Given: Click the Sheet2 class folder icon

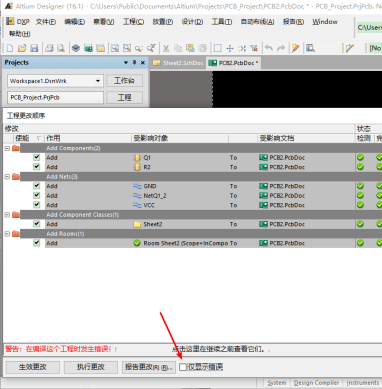Looking at the screenshot, I should 137,224.
